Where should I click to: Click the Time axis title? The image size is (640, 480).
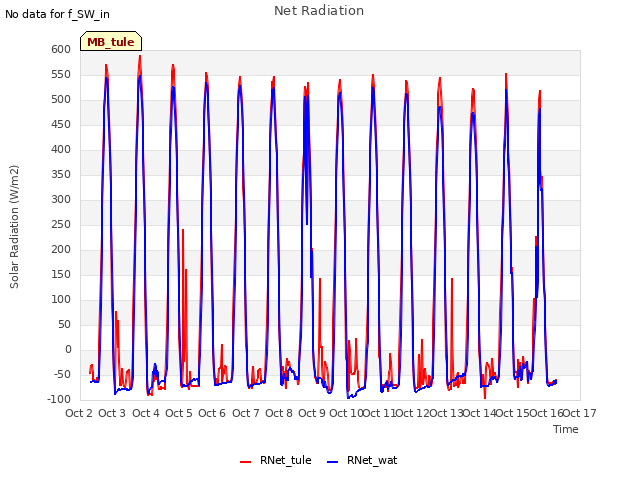coord(566,429)
